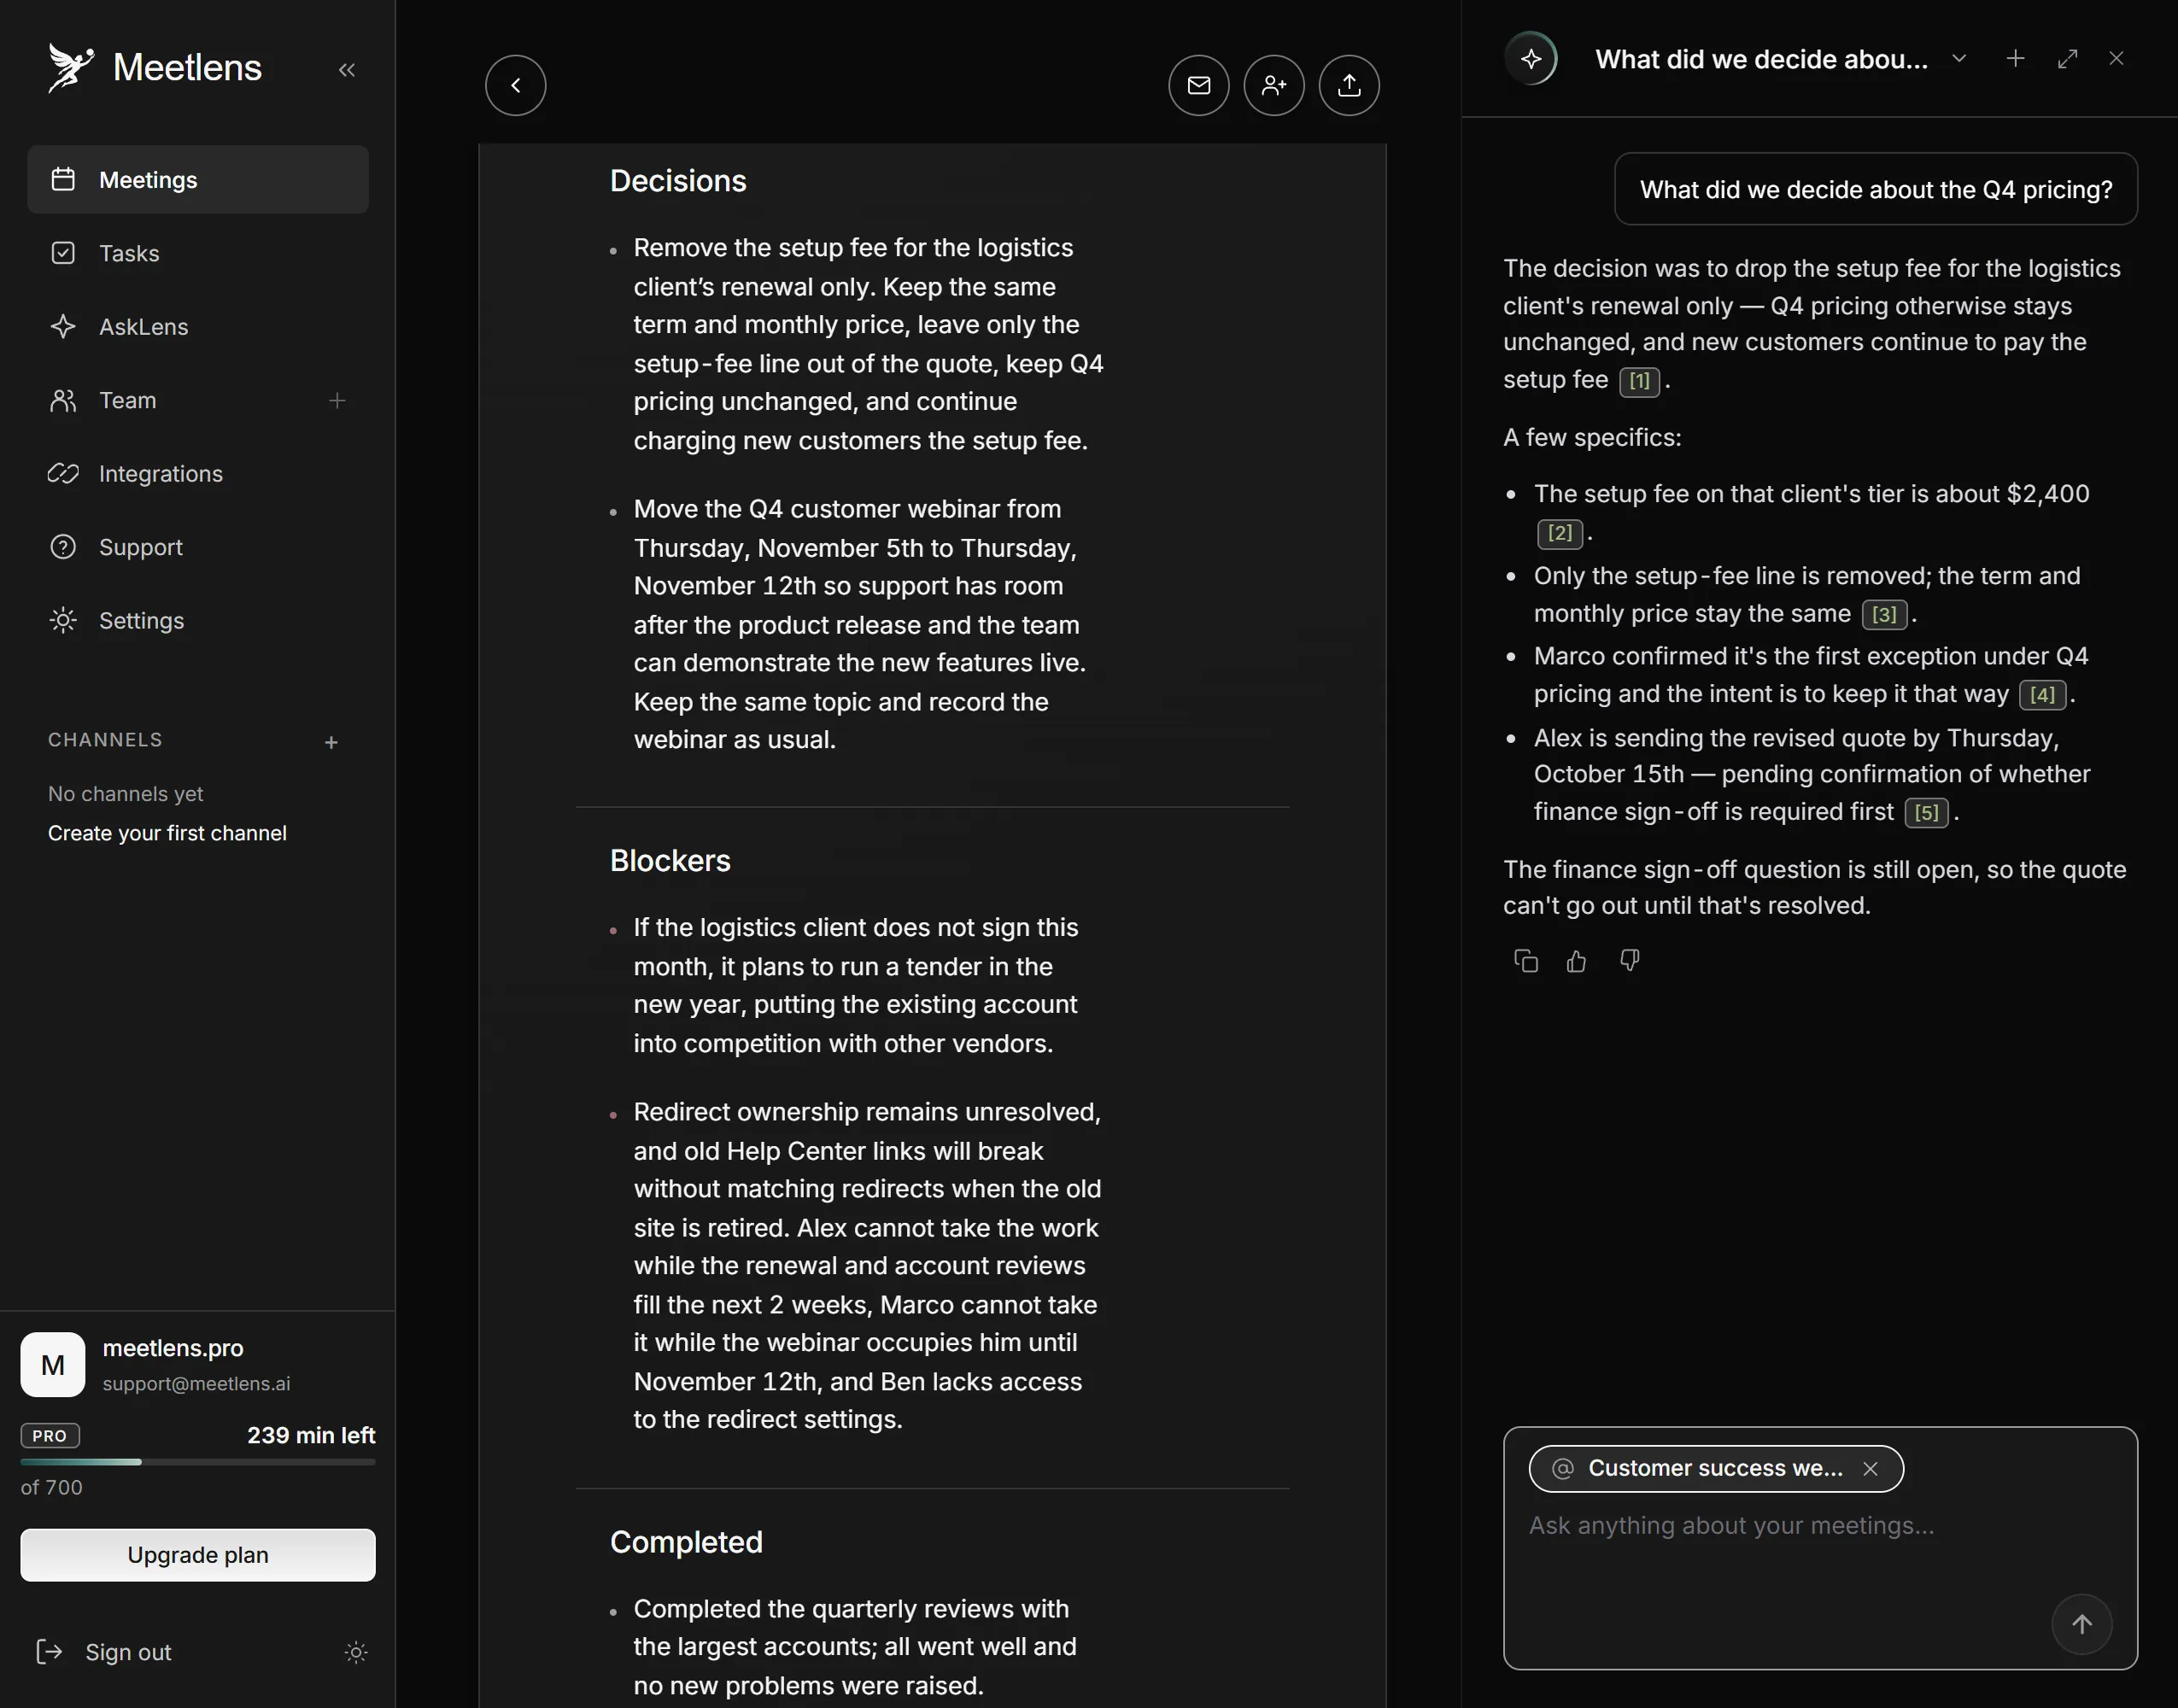Viewport: 2178px width, 1708px height.
Task: Close the AskLens chat panel
Action: coord(2116,59)
